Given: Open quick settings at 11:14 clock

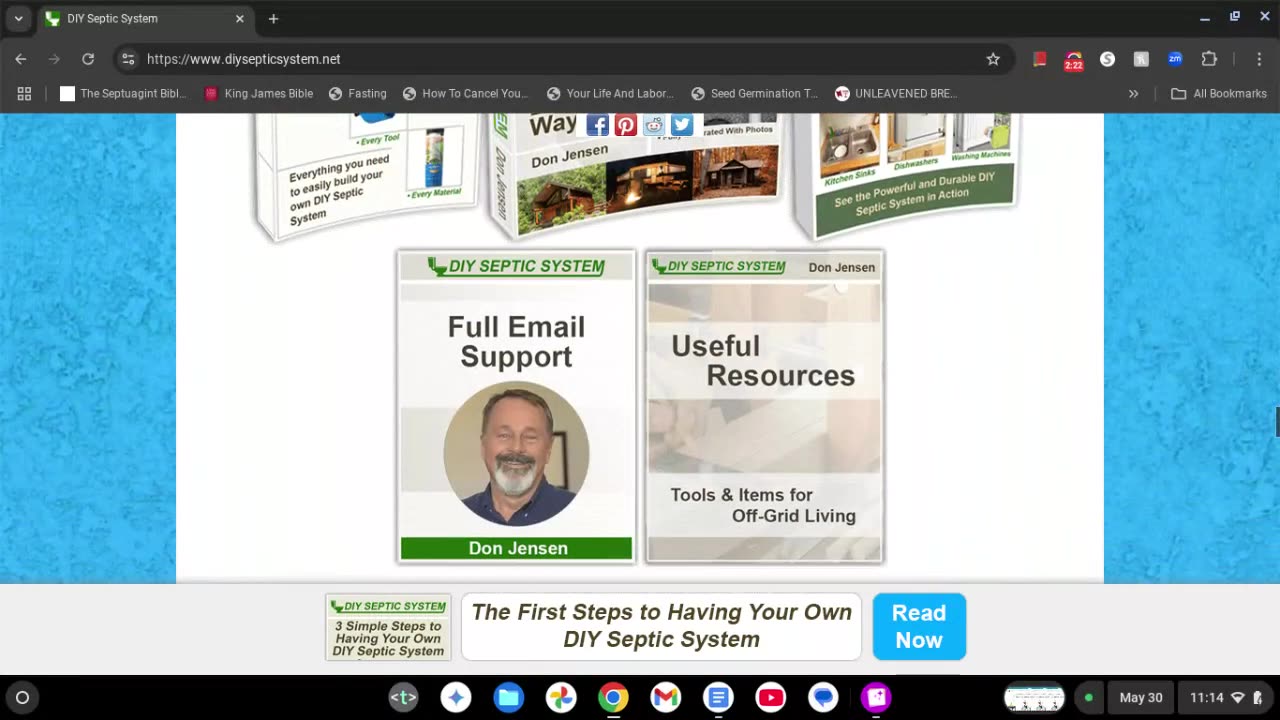Looking at the screenshot, I should click(1225, 697).
